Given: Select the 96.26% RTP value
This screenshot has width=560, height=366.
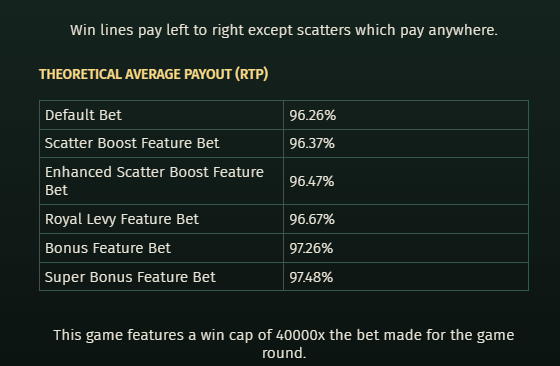Looking at the screenshot, I should [312, 115].
